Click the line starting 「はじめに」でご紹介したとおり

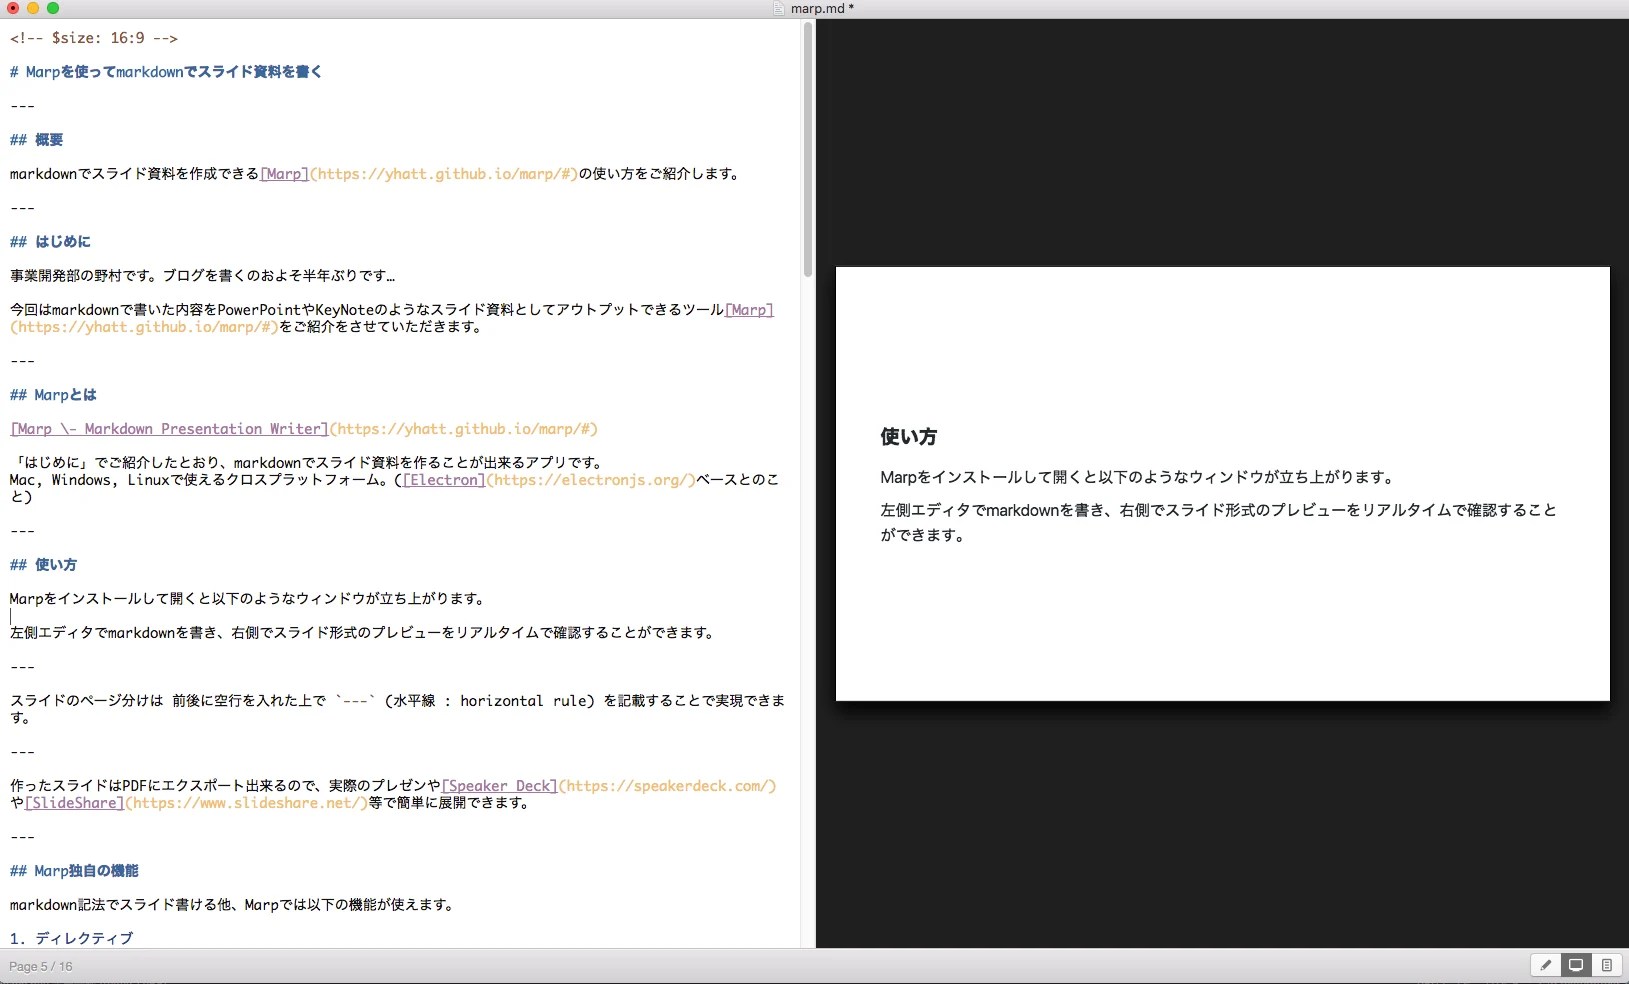coord(308,463)
